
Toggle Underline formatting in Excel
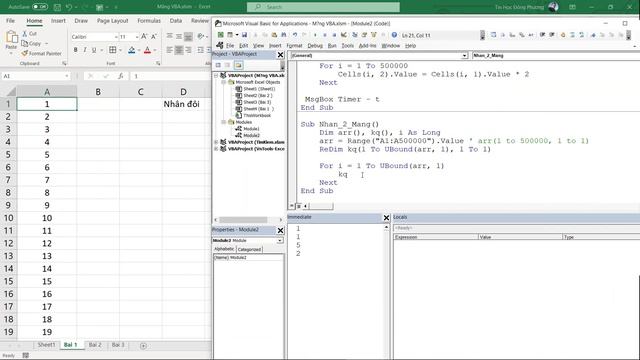[94, 50]
